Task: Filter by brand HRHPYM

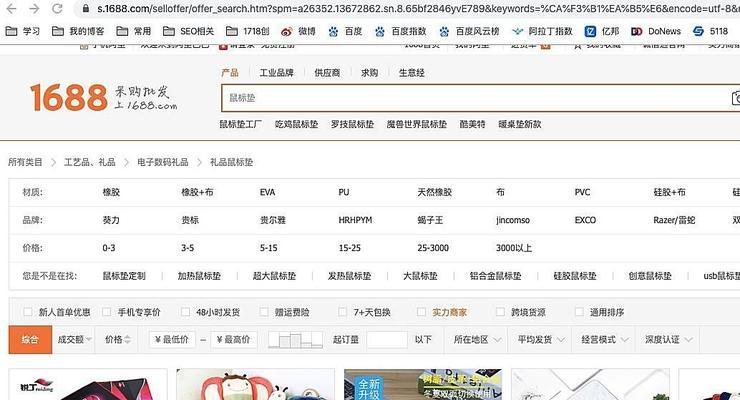Action: (x=355, y=220)
